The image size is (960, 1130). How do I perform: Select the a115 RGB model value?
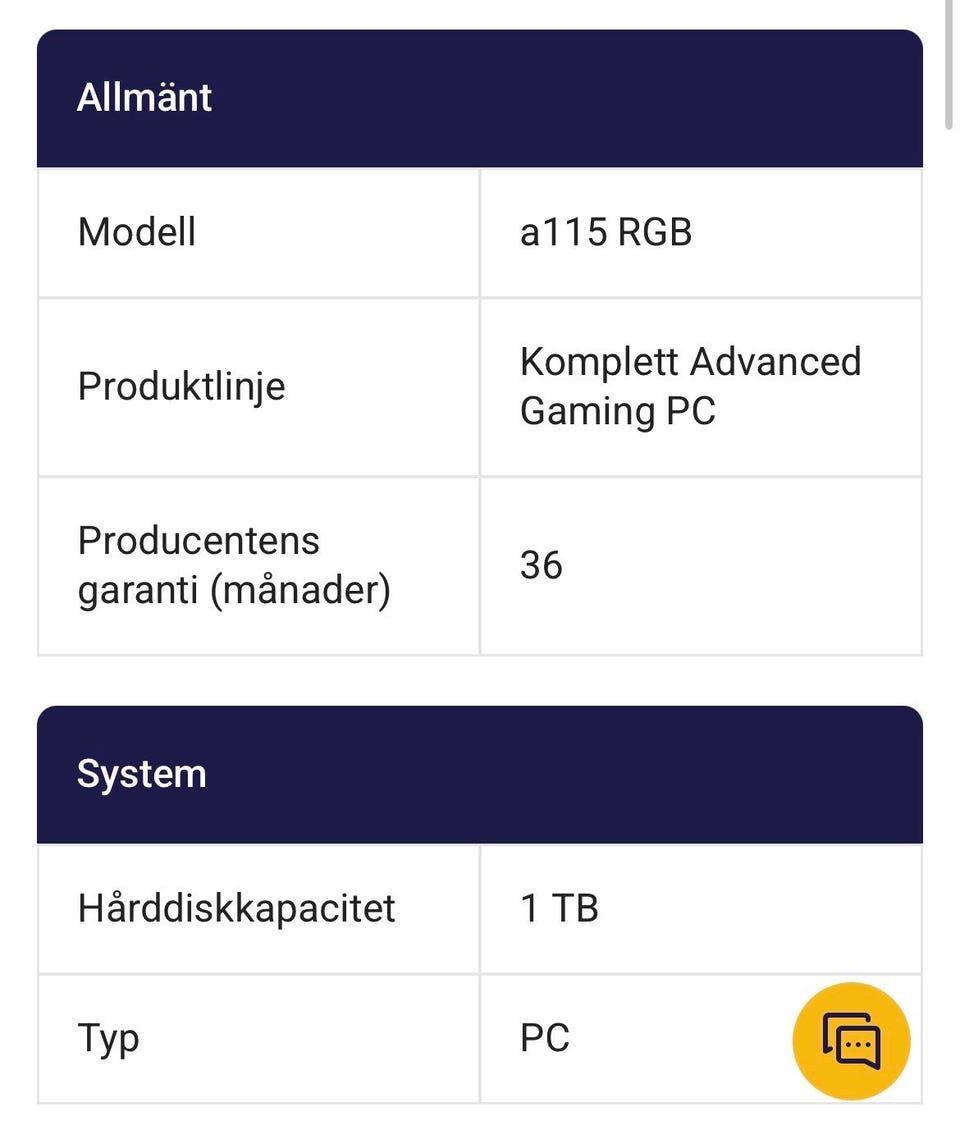[606, 232]
